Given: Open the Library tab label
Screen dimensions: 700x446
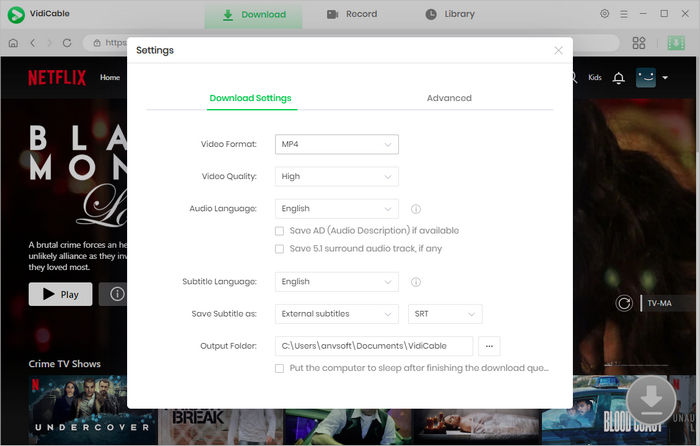Looking at the screenshot, I should (459, 14).
